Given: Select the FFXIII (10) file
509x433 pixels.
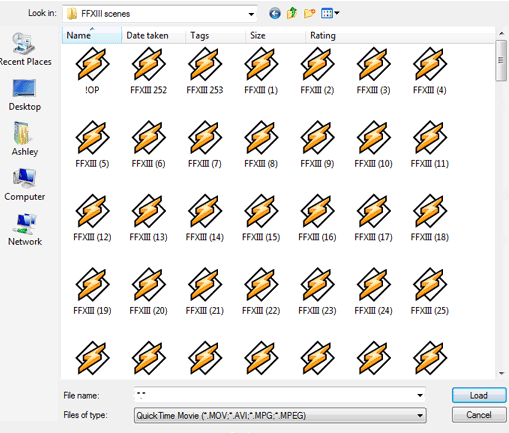Looking at the screenshot, I should pyautogui.click(x=373, y=145).
